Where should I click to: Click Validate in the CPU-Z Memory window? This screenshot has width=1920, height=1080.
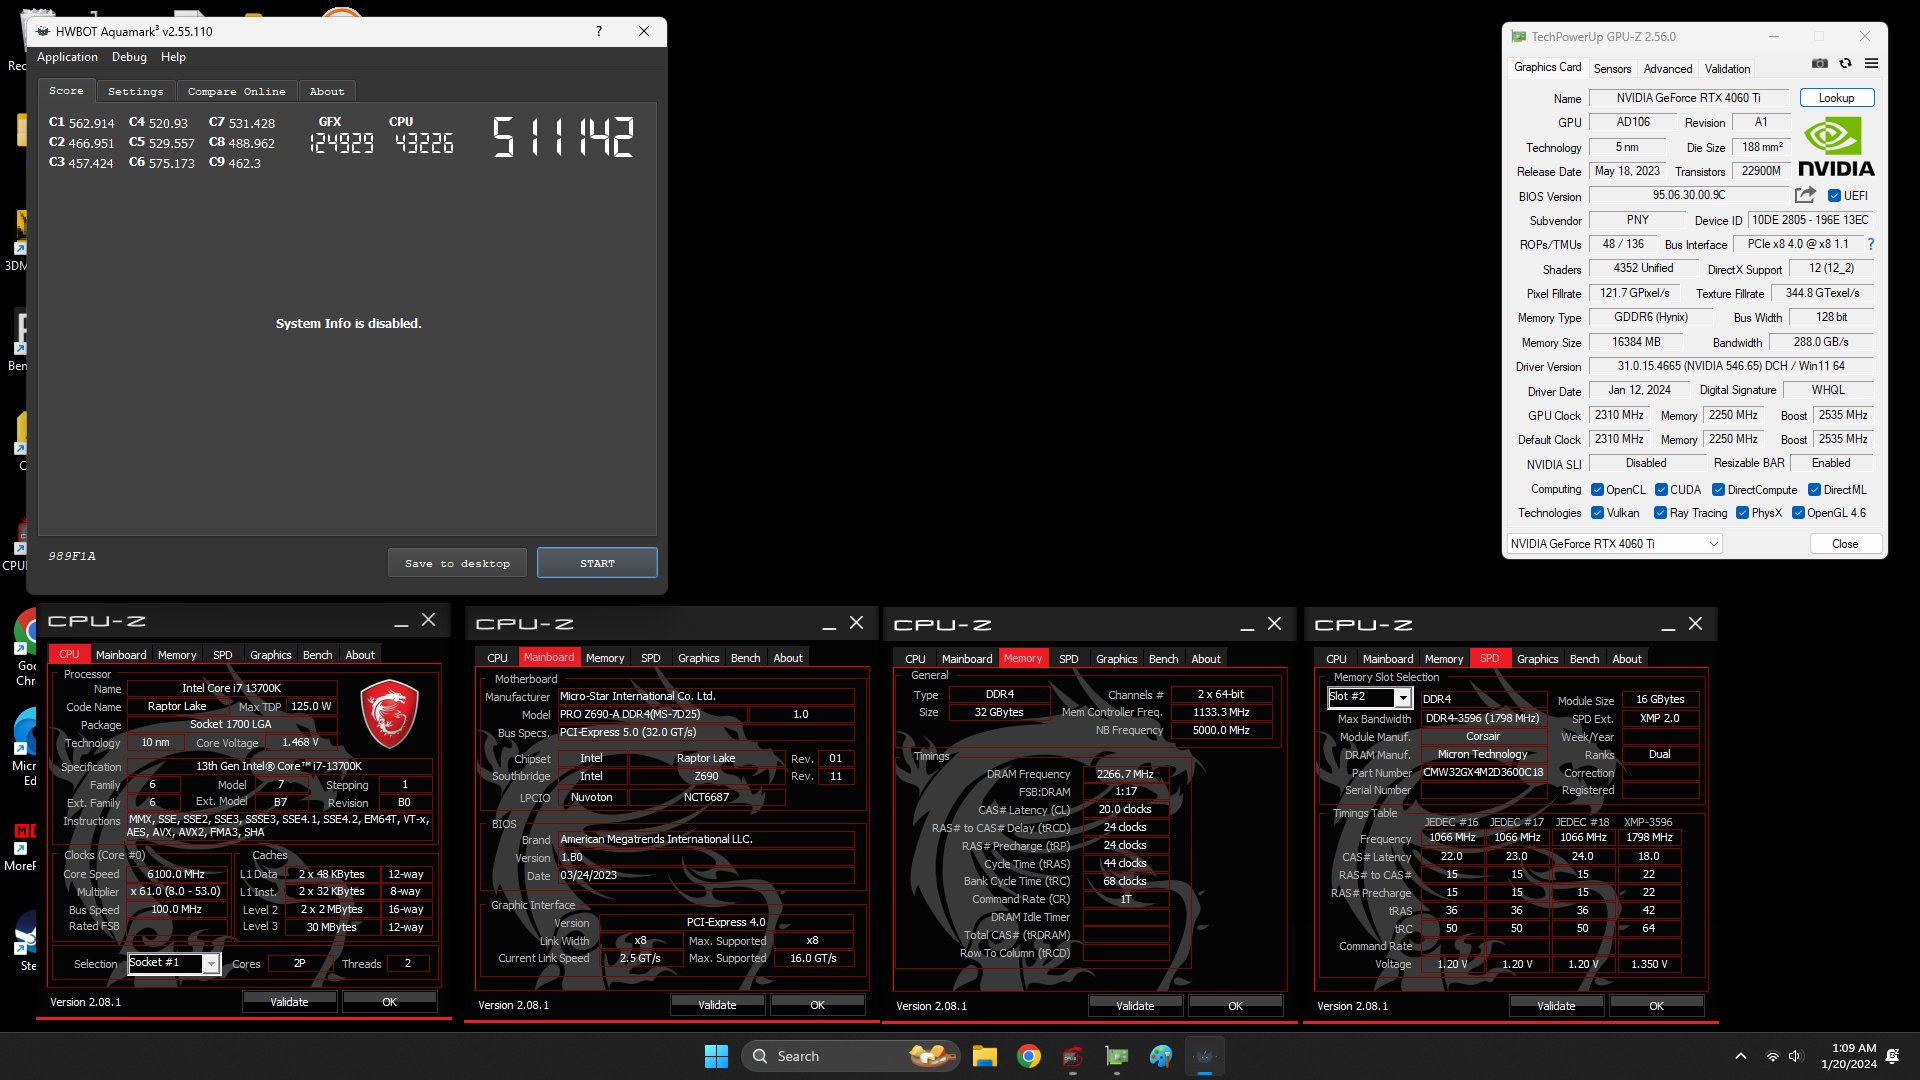(x=1135, y=1006)
